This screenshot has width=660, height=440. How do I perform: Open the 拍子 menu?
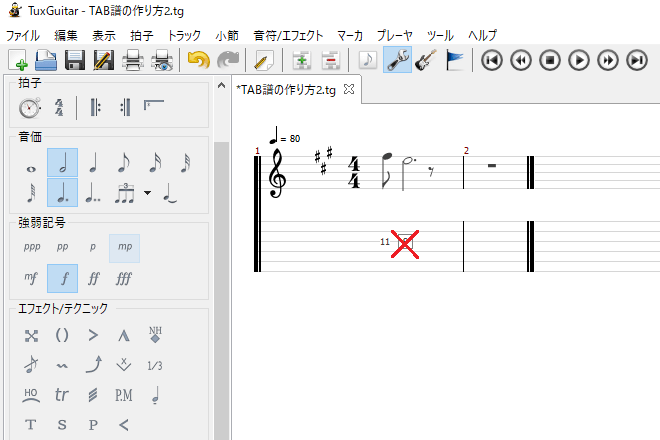click(142, 35)
